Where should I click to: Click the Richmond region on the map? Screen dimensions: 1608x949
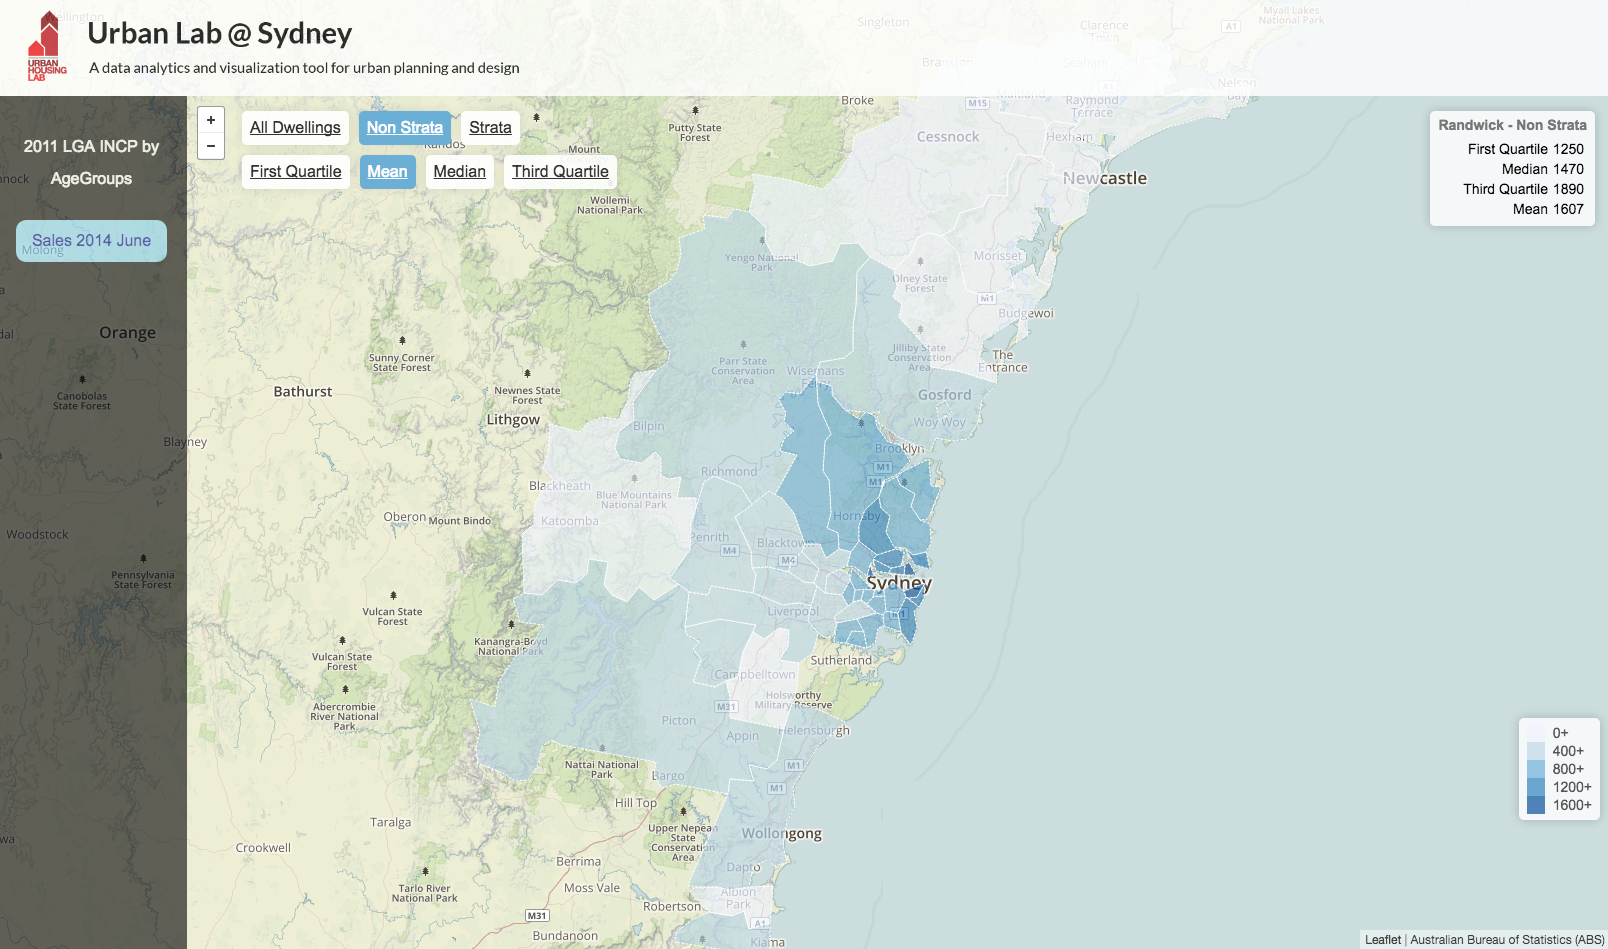click(x=729, y=471)
